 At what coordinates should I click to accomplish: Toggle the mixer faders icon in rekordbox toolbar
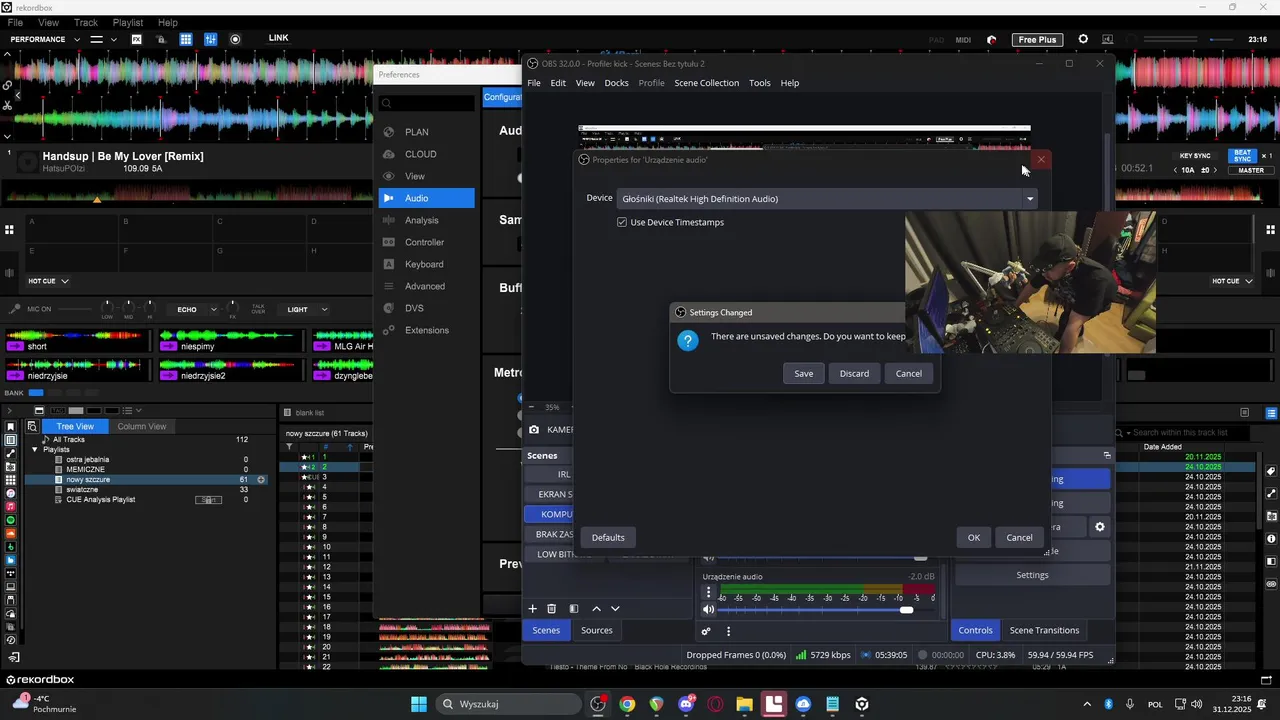(210, 39)
